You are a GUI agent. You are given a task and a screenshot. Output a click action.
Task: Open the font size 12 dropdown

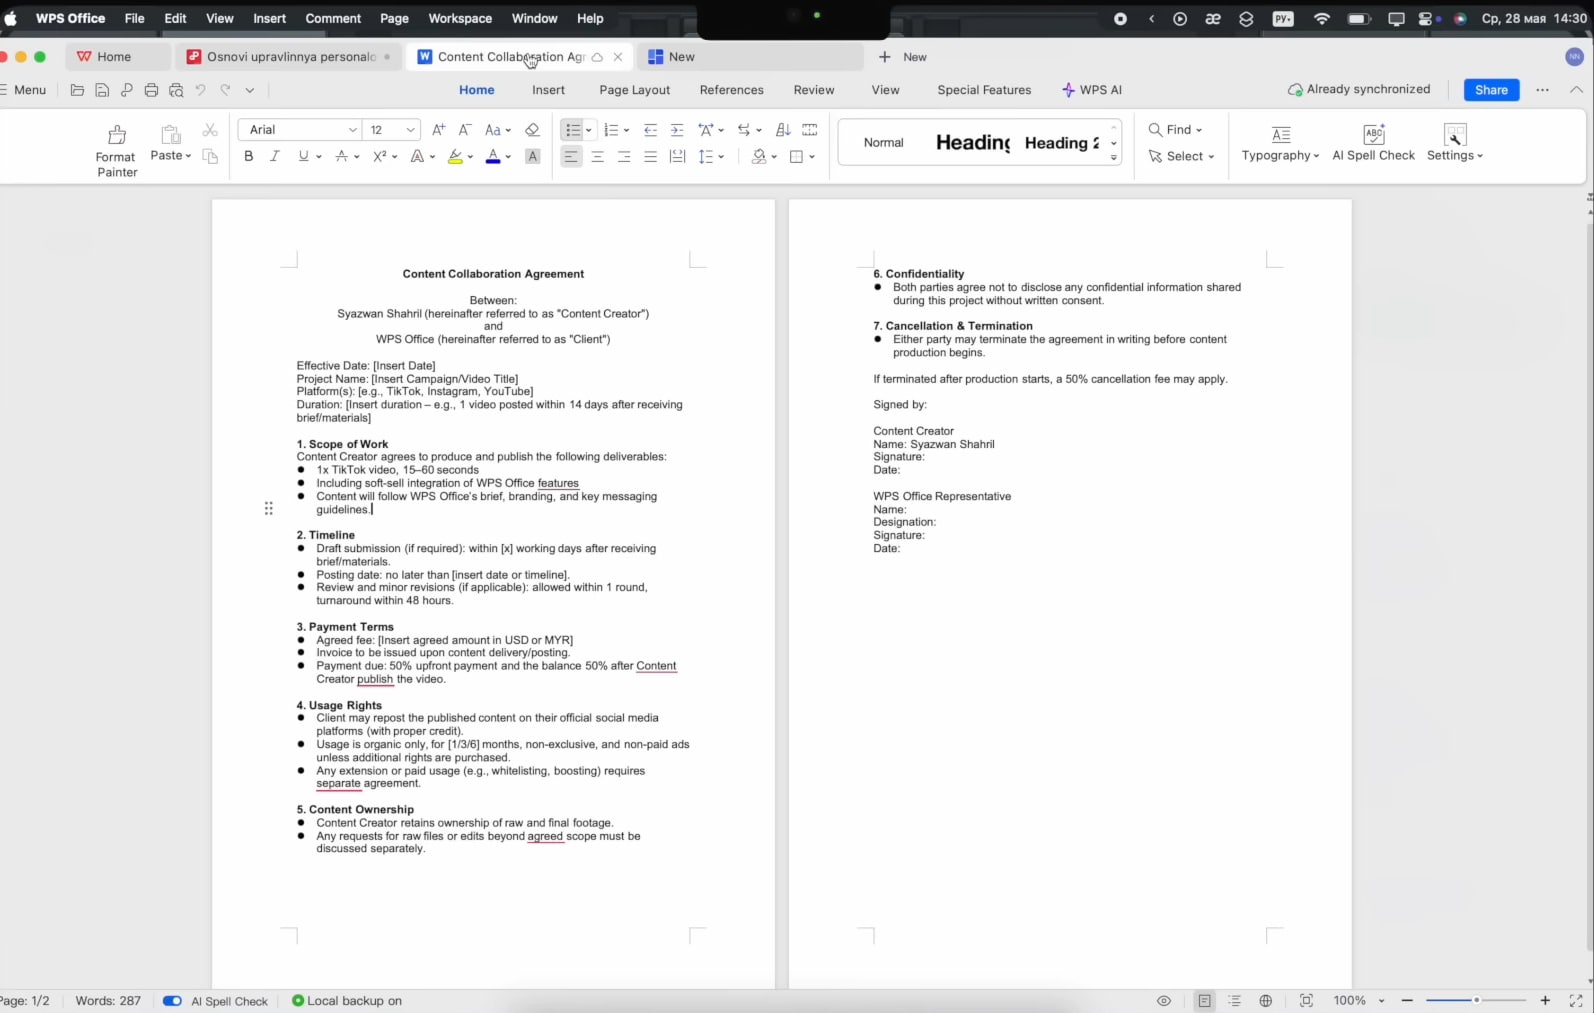[410, 130]
